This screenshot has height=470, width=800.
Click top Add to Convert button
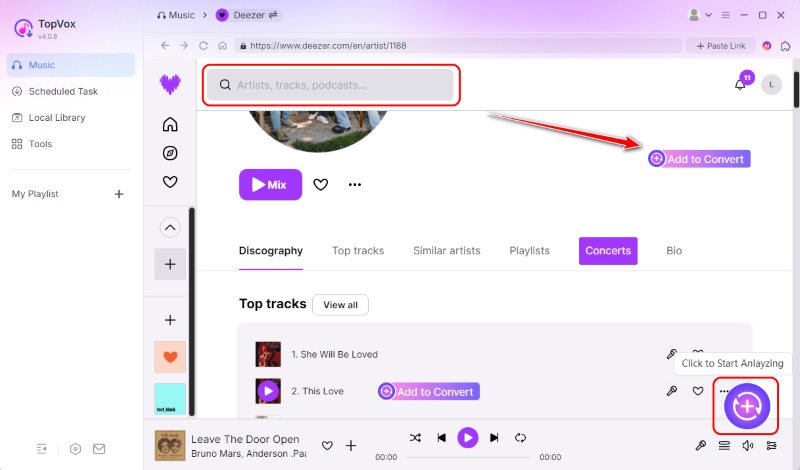[x=699, y=159]
